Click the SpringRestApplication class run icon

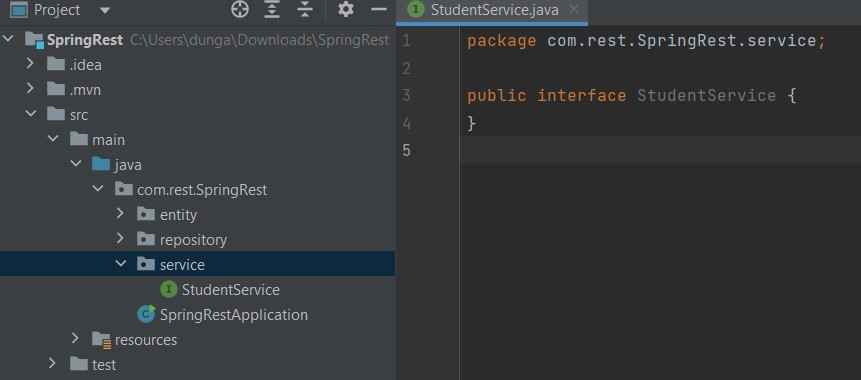(146, 314)
